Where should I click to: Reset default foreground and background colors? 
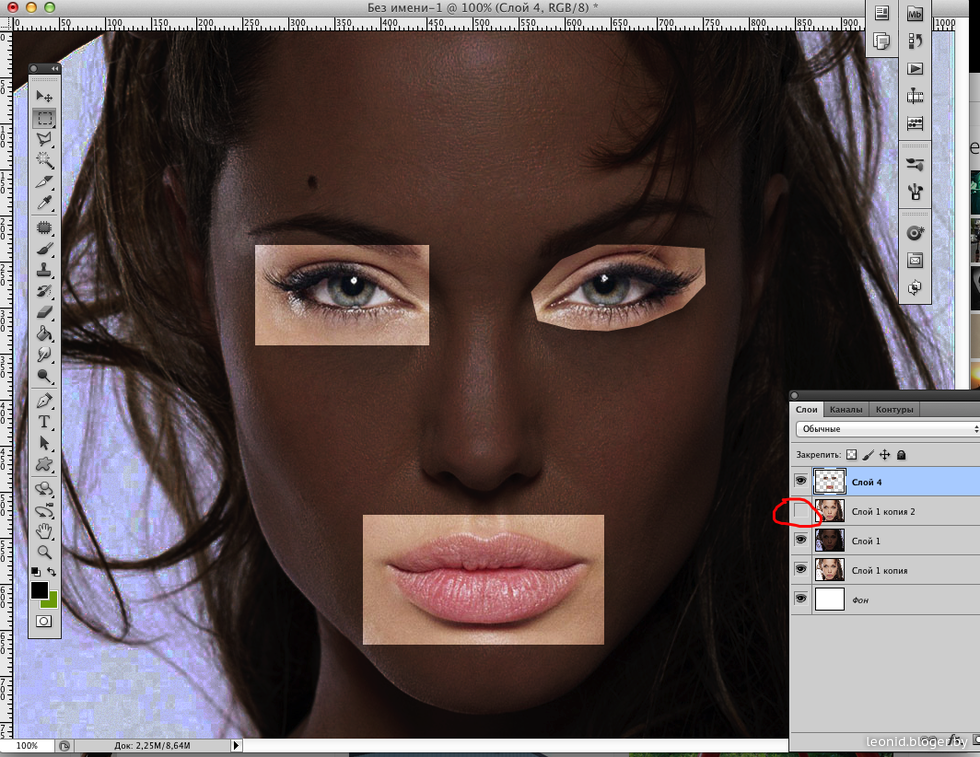(x=36, y=572)
